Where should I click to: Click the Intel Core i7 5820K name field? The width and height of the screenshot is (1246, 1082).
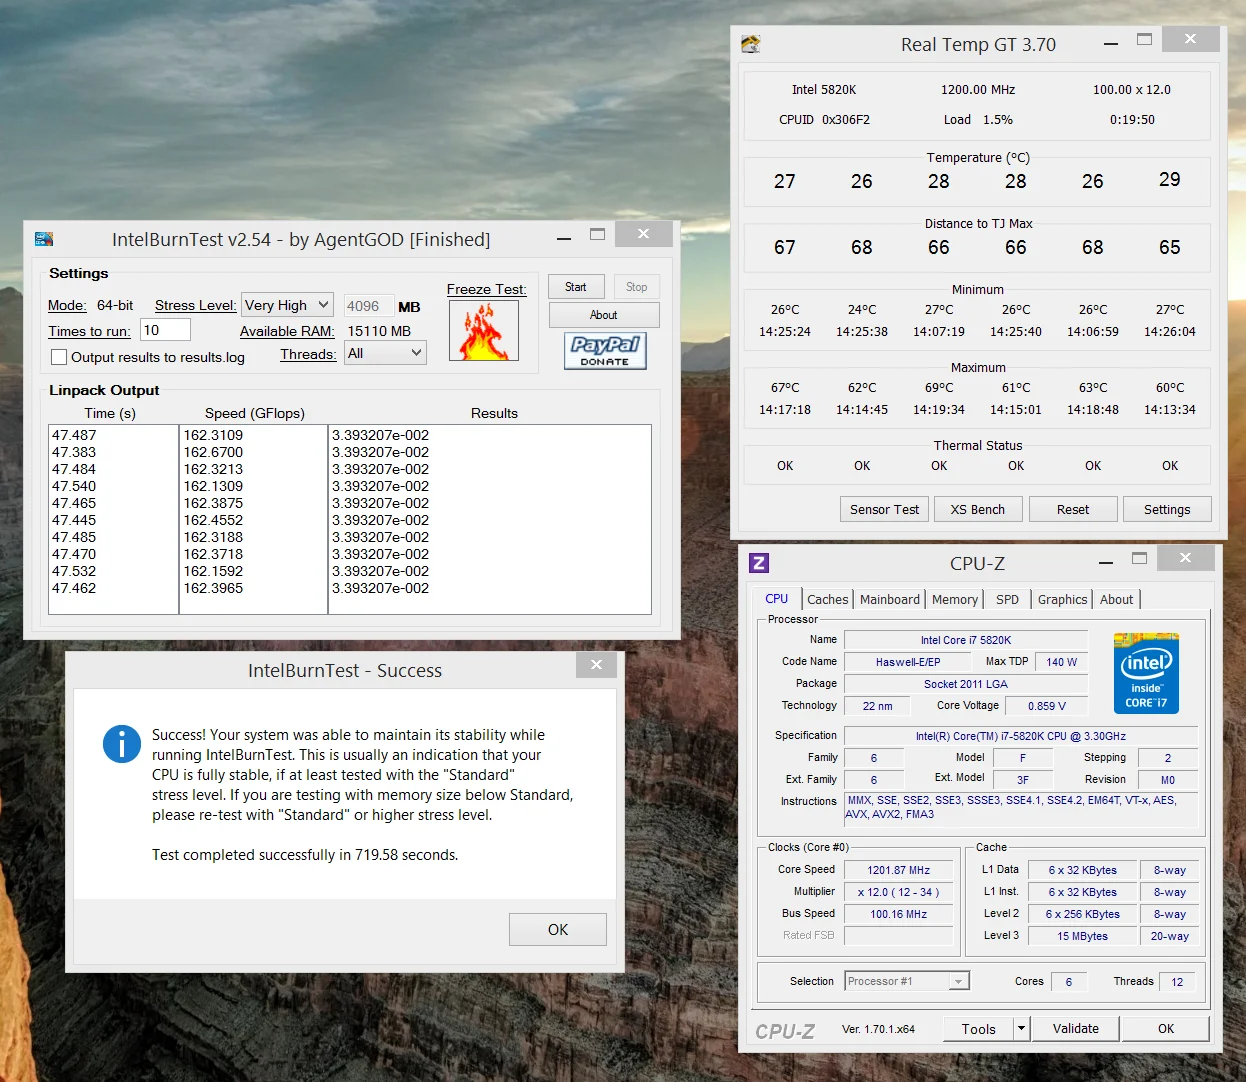coord(966,640)
